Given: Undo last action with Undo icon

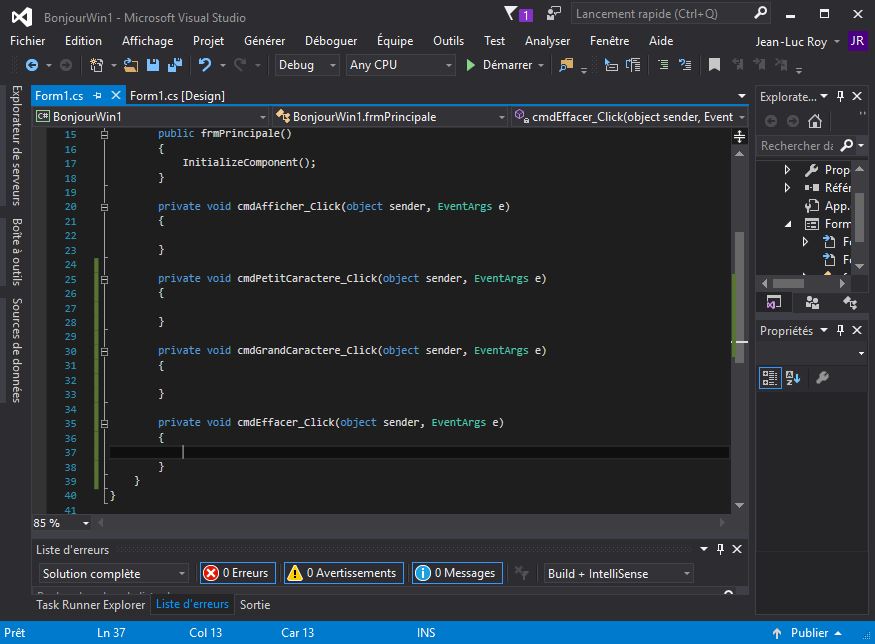Looking at the screenshot, I should [x=204, y=65].
